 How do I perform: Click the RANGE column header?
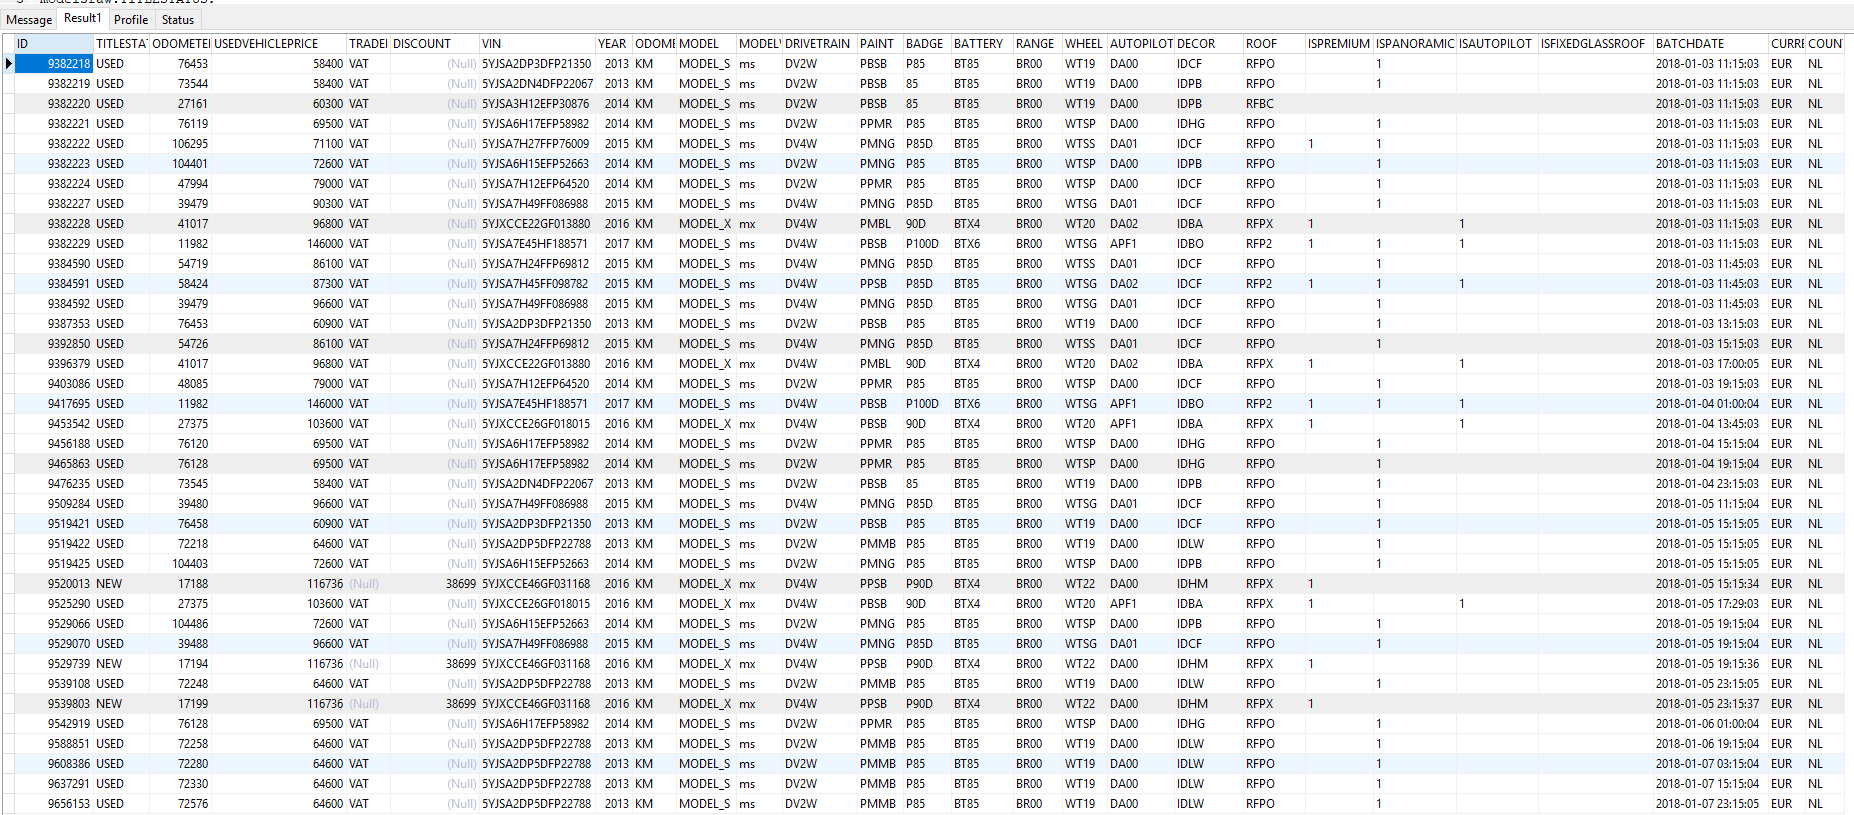click(1038, 44)
